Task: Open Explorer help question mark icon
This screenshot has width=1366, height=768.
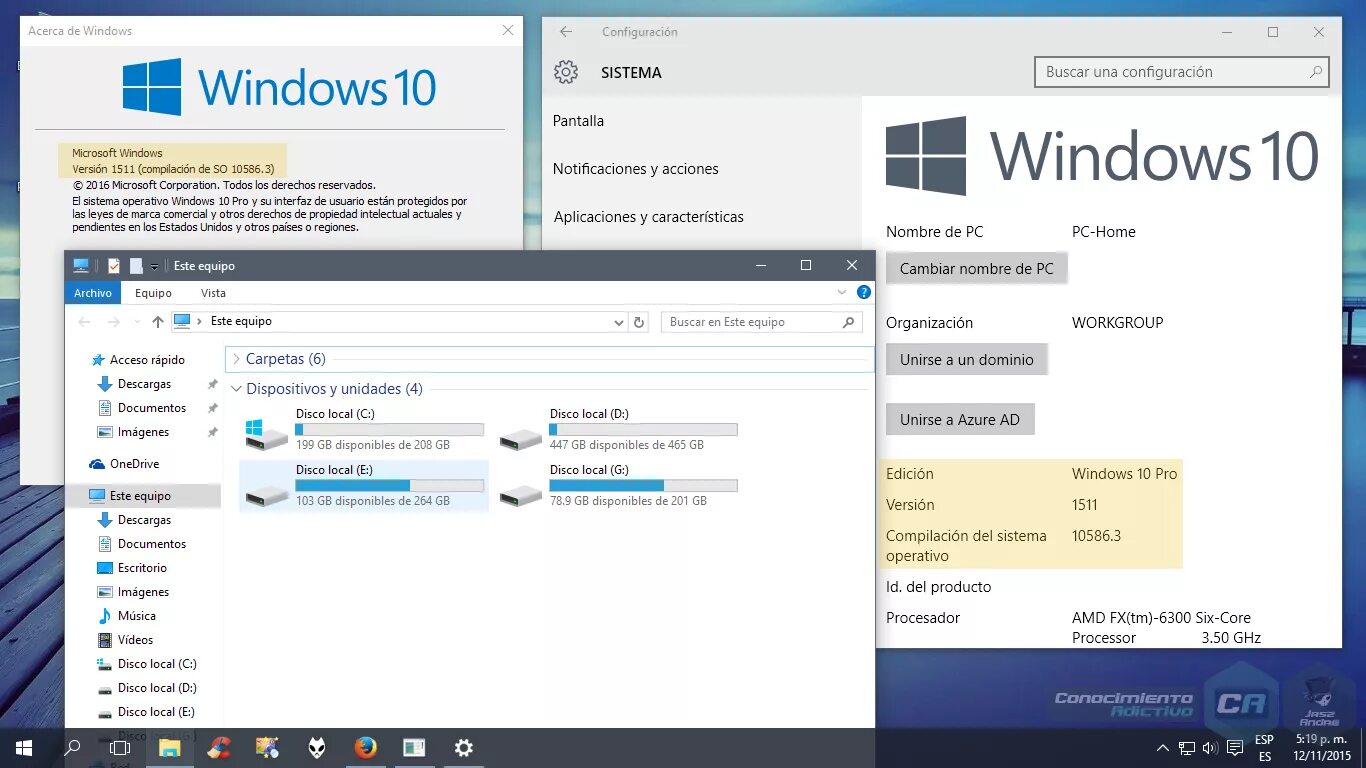Action: pyautogui.click(x=864, y=293)
